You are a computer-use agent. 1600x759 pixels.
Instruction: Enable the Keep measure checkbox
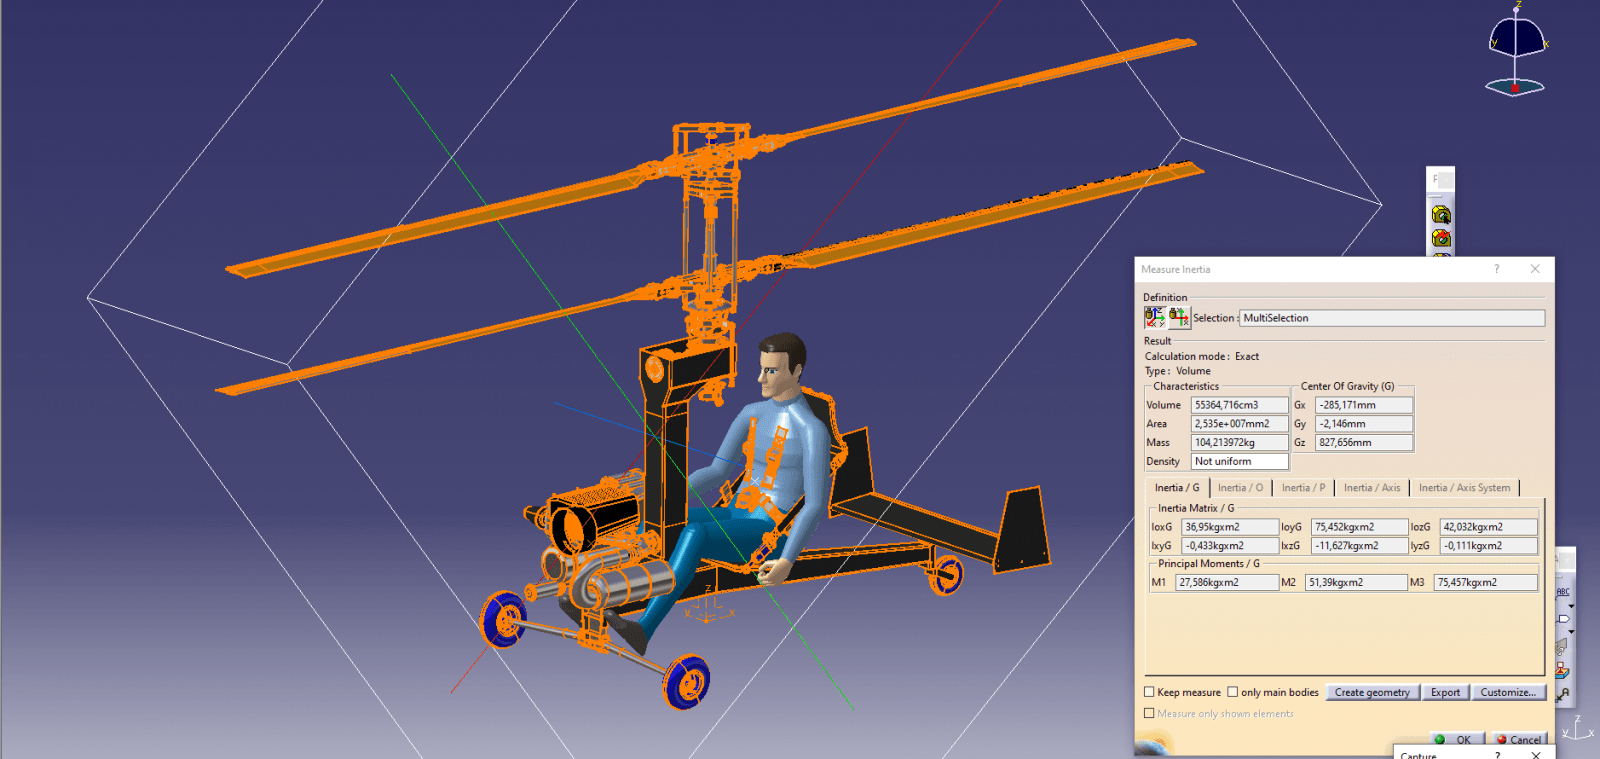[1149, 692]
